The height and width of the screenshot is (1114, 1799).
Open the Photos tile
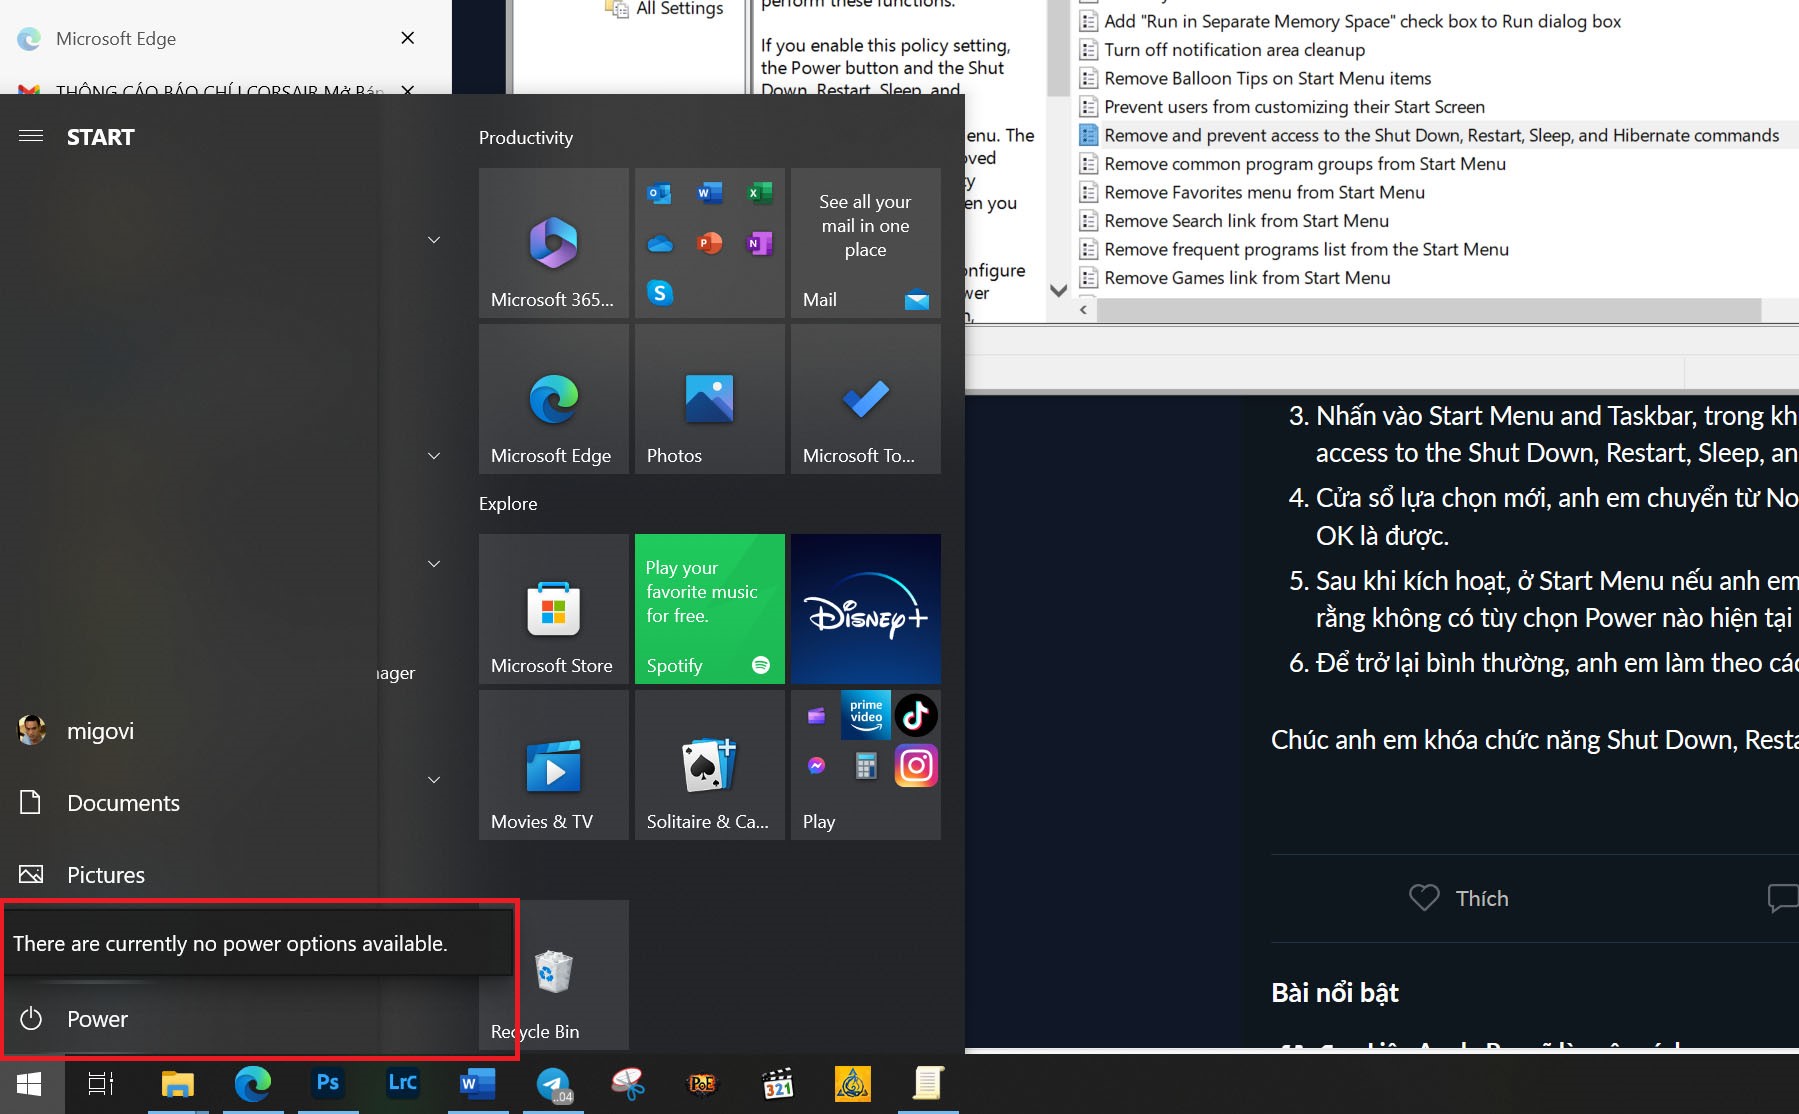click(x=709, y=399)
